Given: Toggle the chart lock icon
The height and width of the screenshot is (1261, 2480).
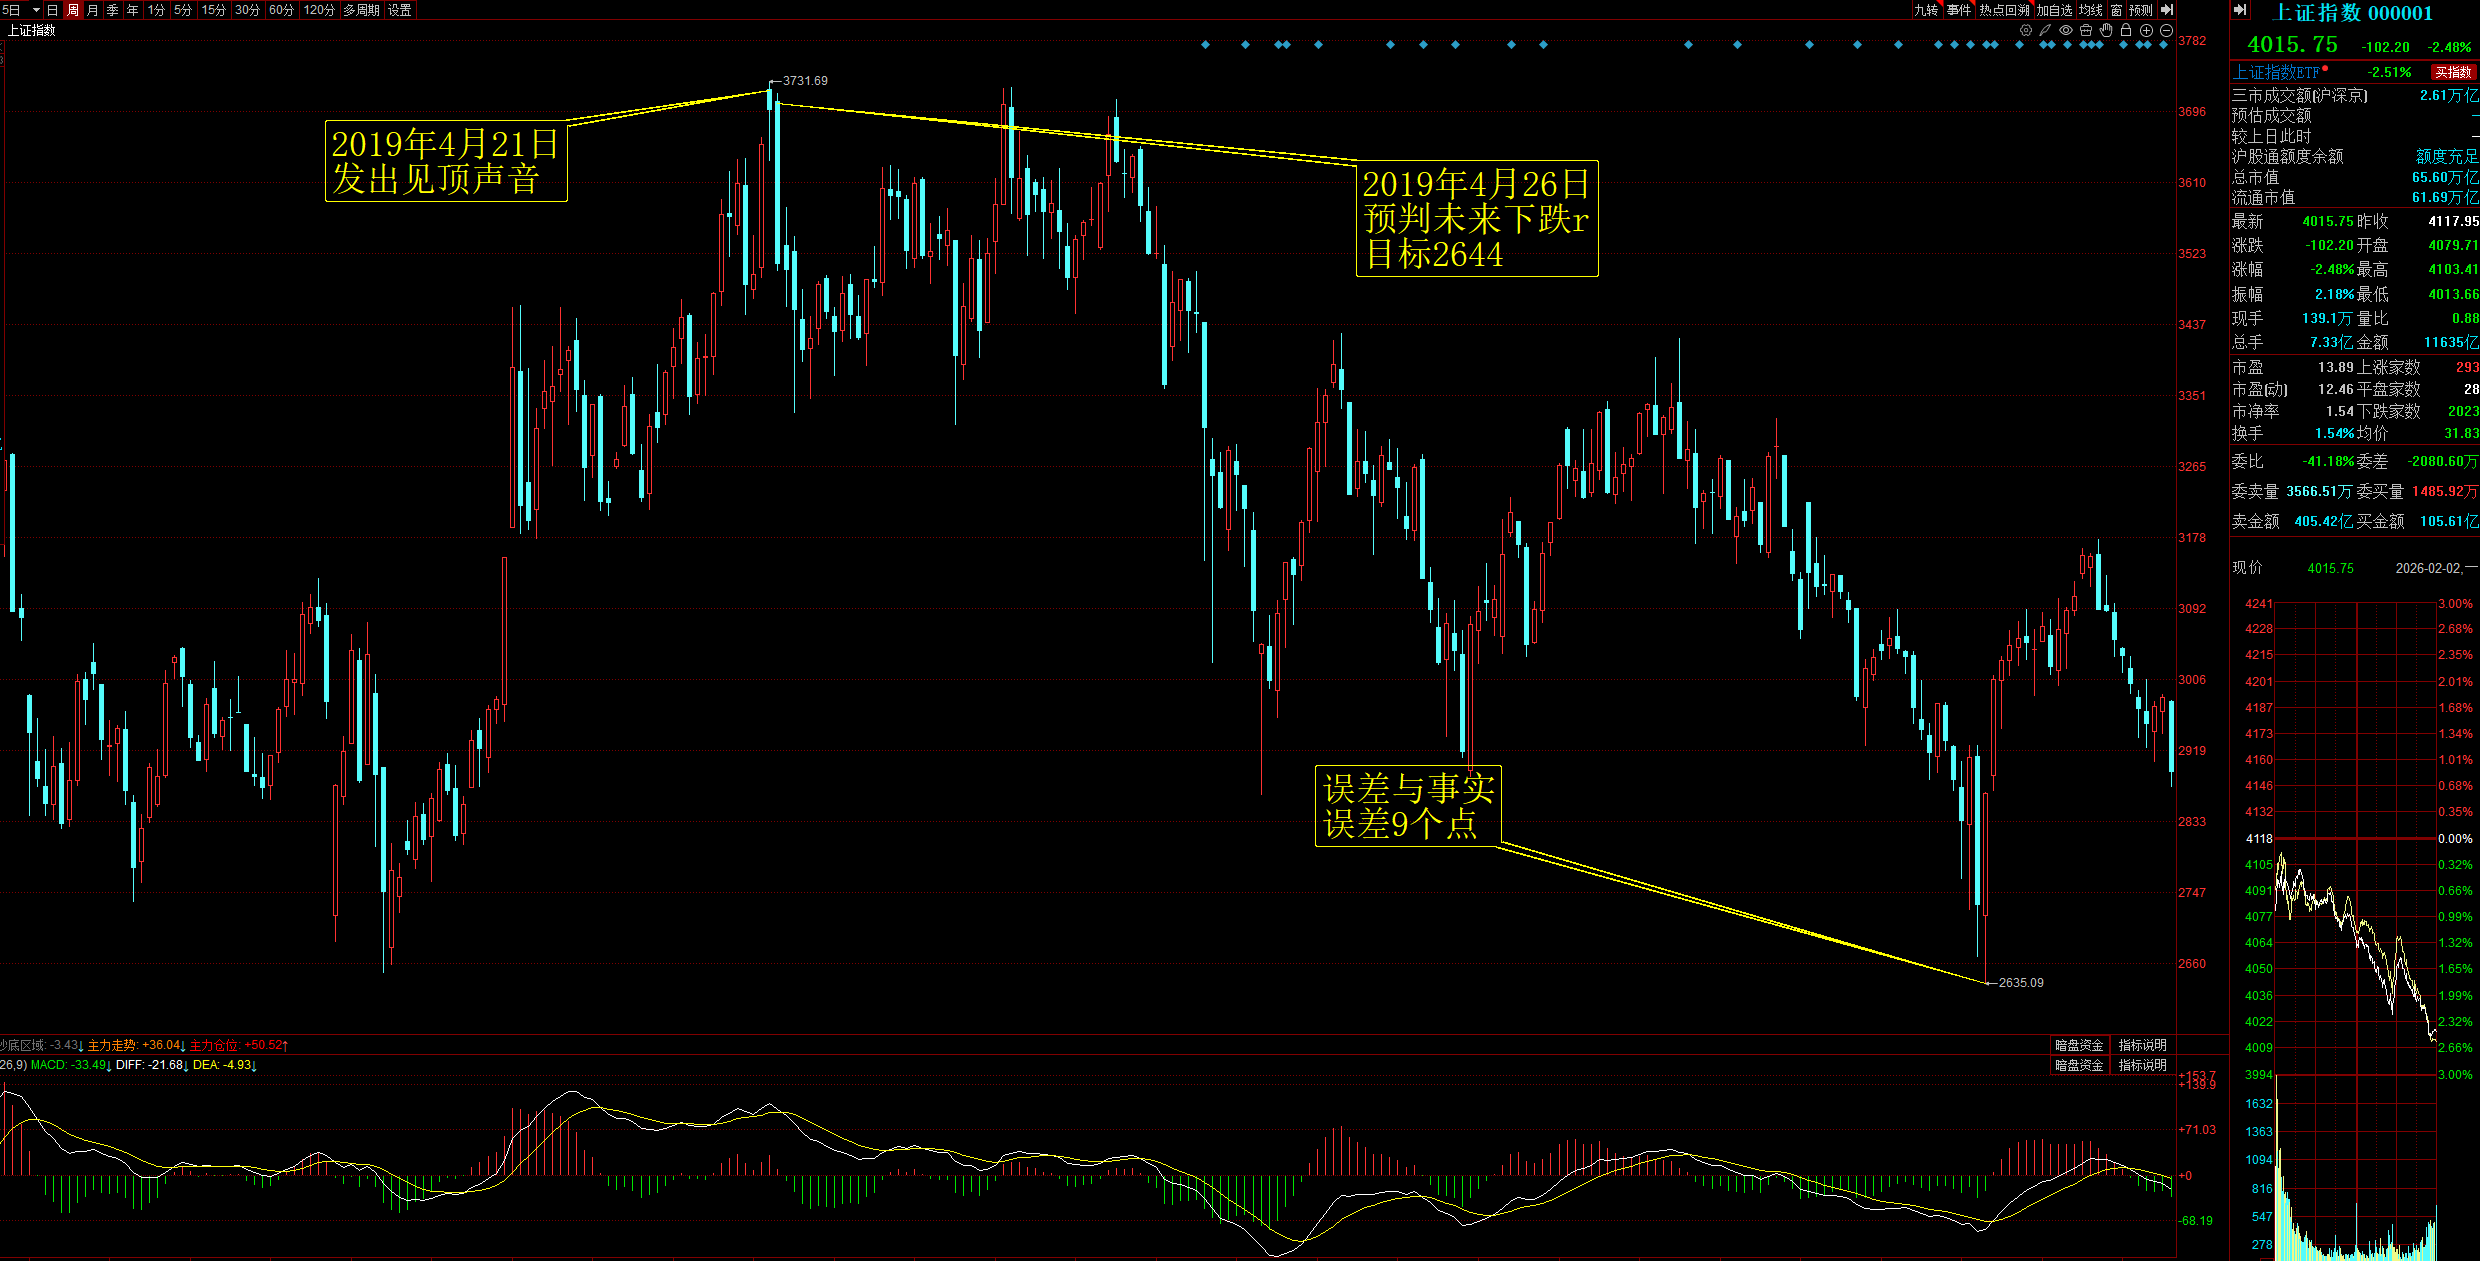Looking at the screenshot, I should tap(2126, 30).
